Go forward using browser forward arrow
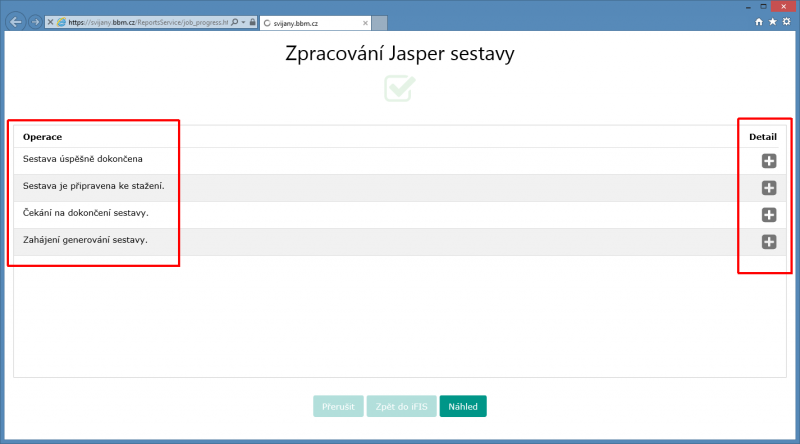Image resolution: width=800 pixels, height=444 pixels. point(35,22)
